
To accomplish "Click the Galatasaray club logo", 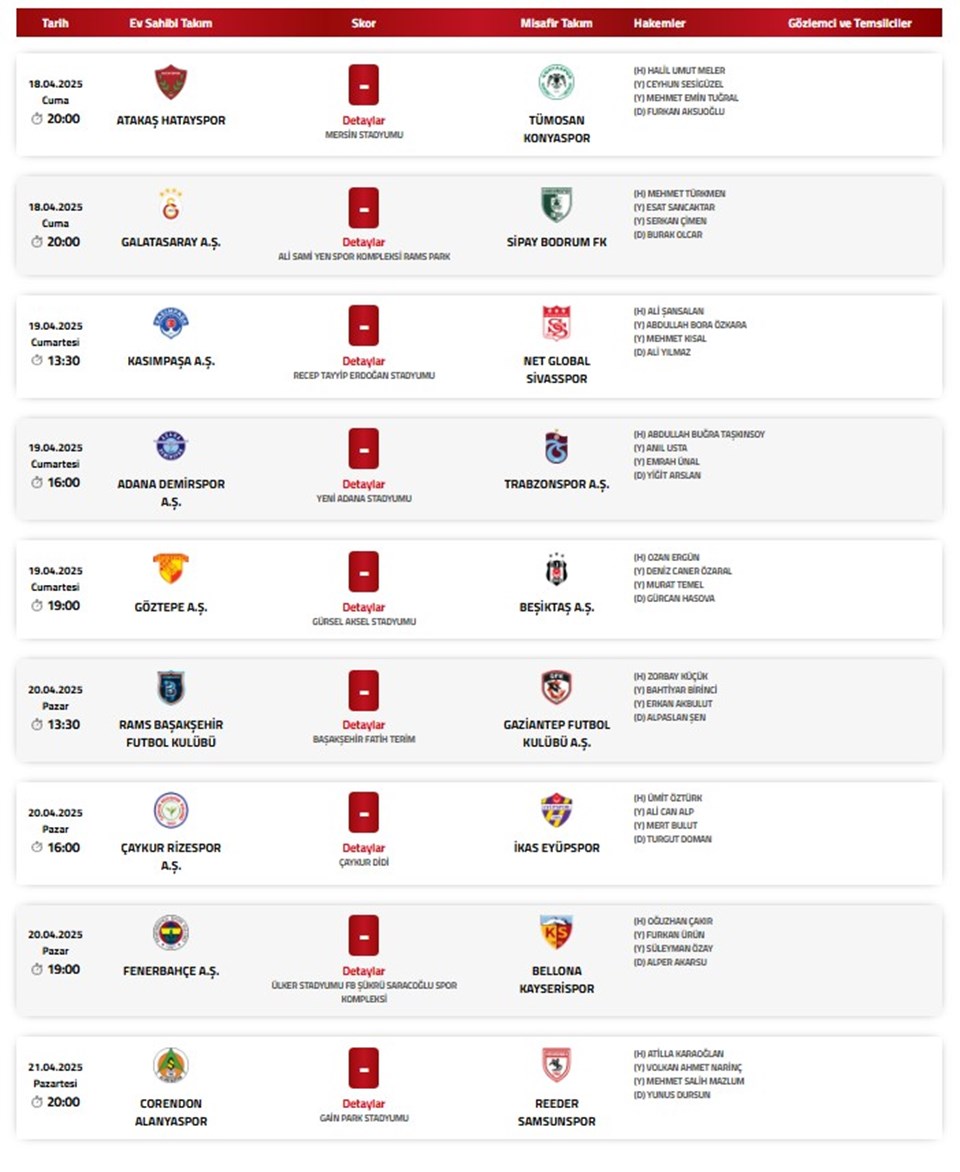I will pyautogui.click(x=171, y=205).
